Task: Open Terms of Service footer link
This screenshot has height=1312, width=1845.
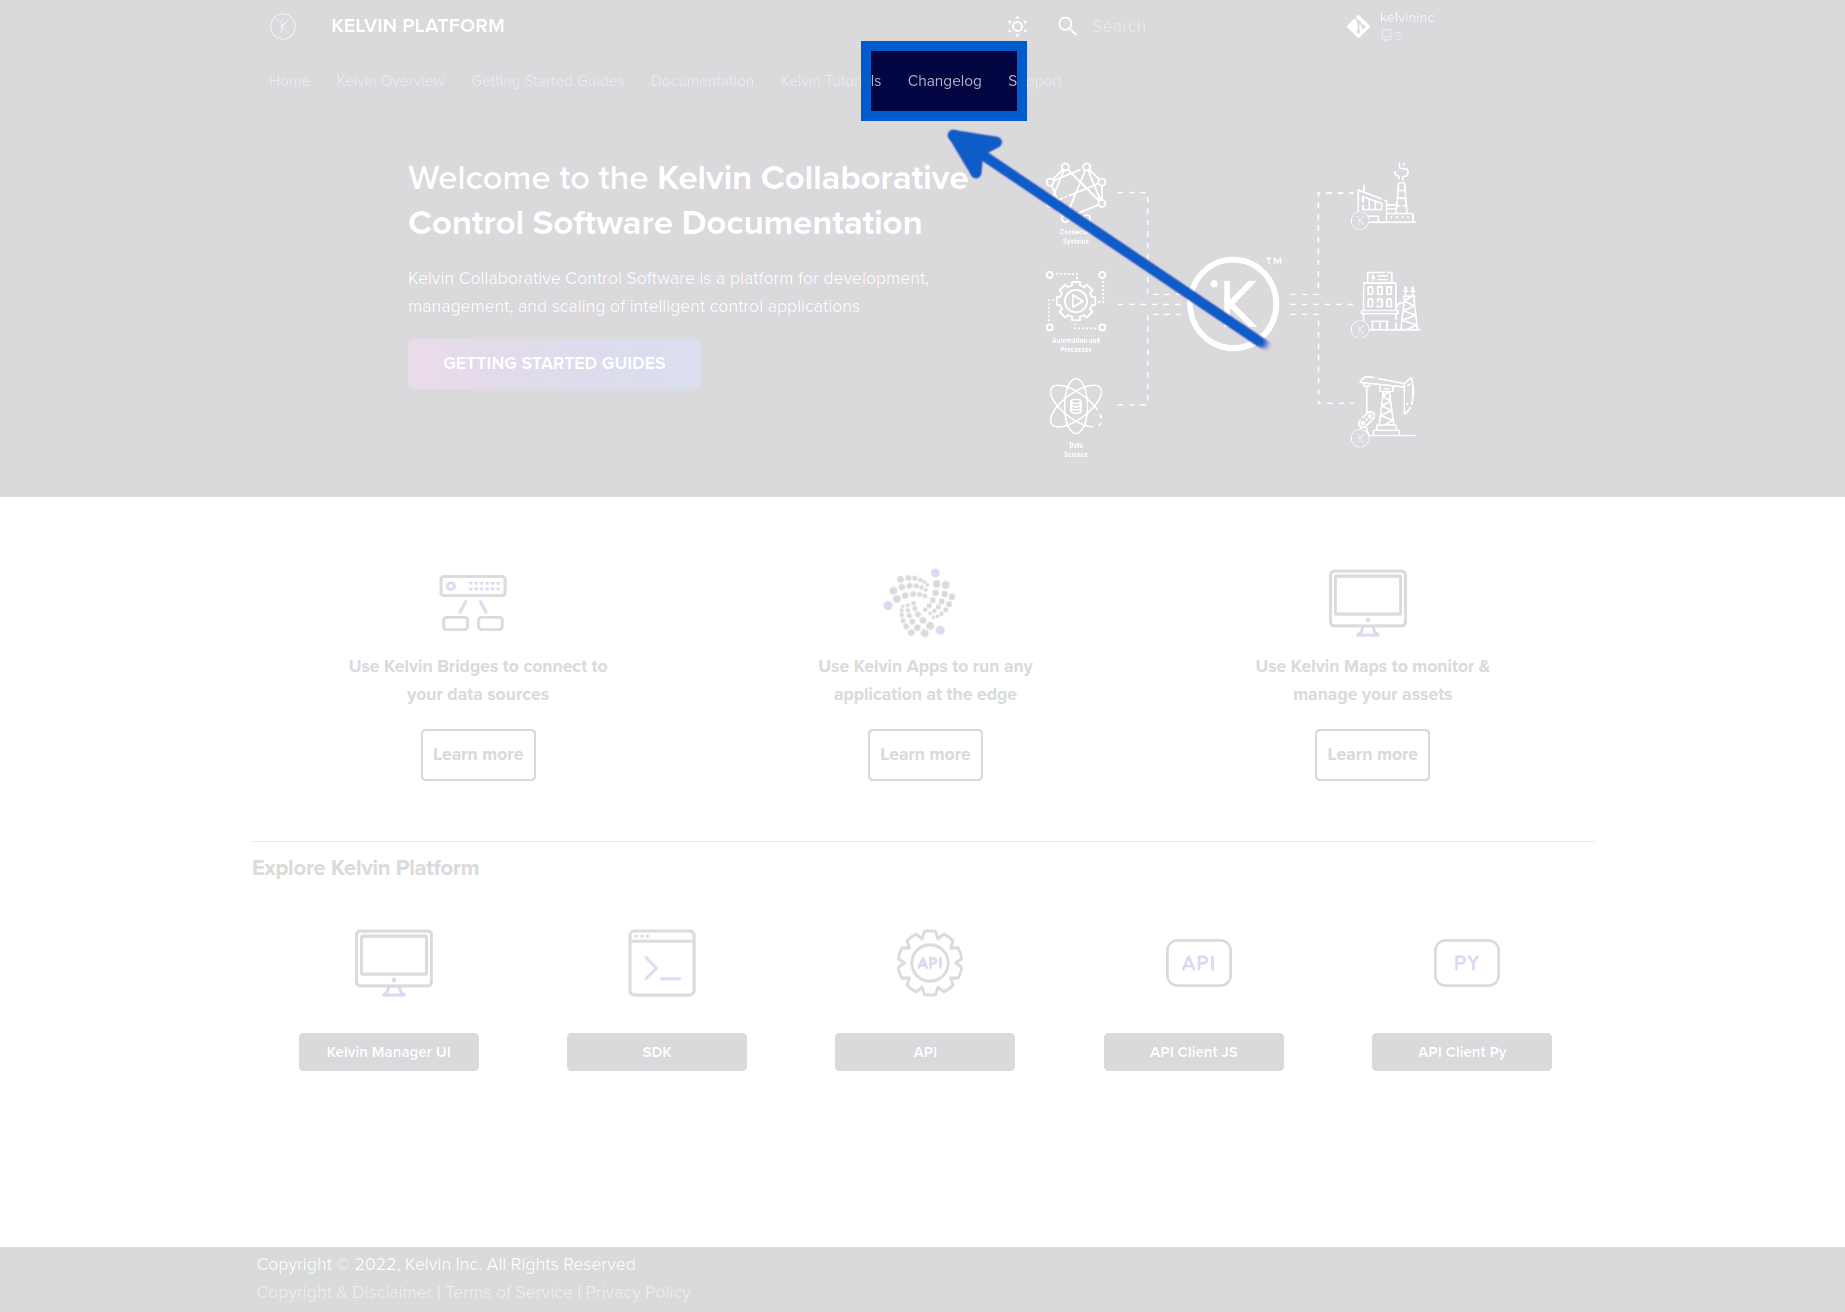Action: point(509,1292)
